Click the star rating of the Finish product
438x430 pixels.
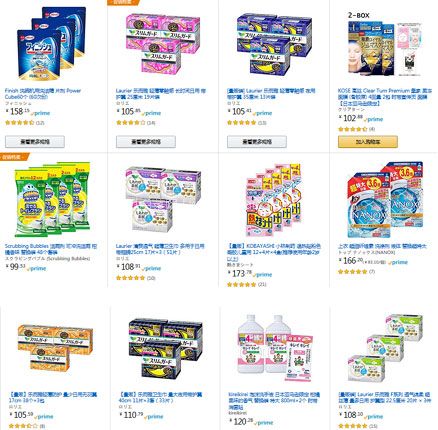pyautogui.click(x=20, y=123)
